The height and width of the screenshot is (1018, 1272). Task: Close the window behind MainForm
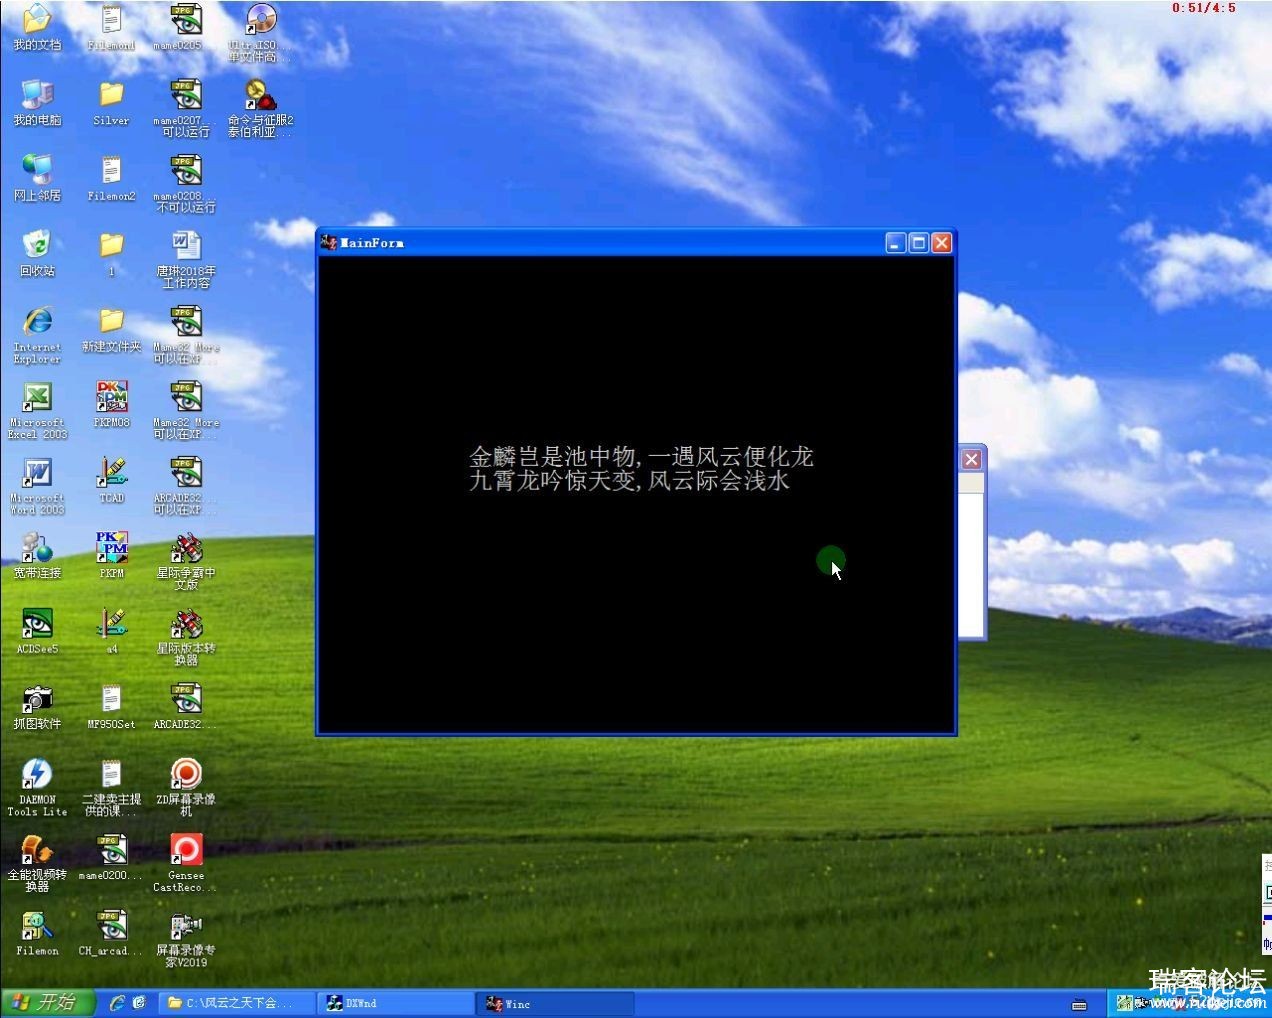[x=972, y=459]
